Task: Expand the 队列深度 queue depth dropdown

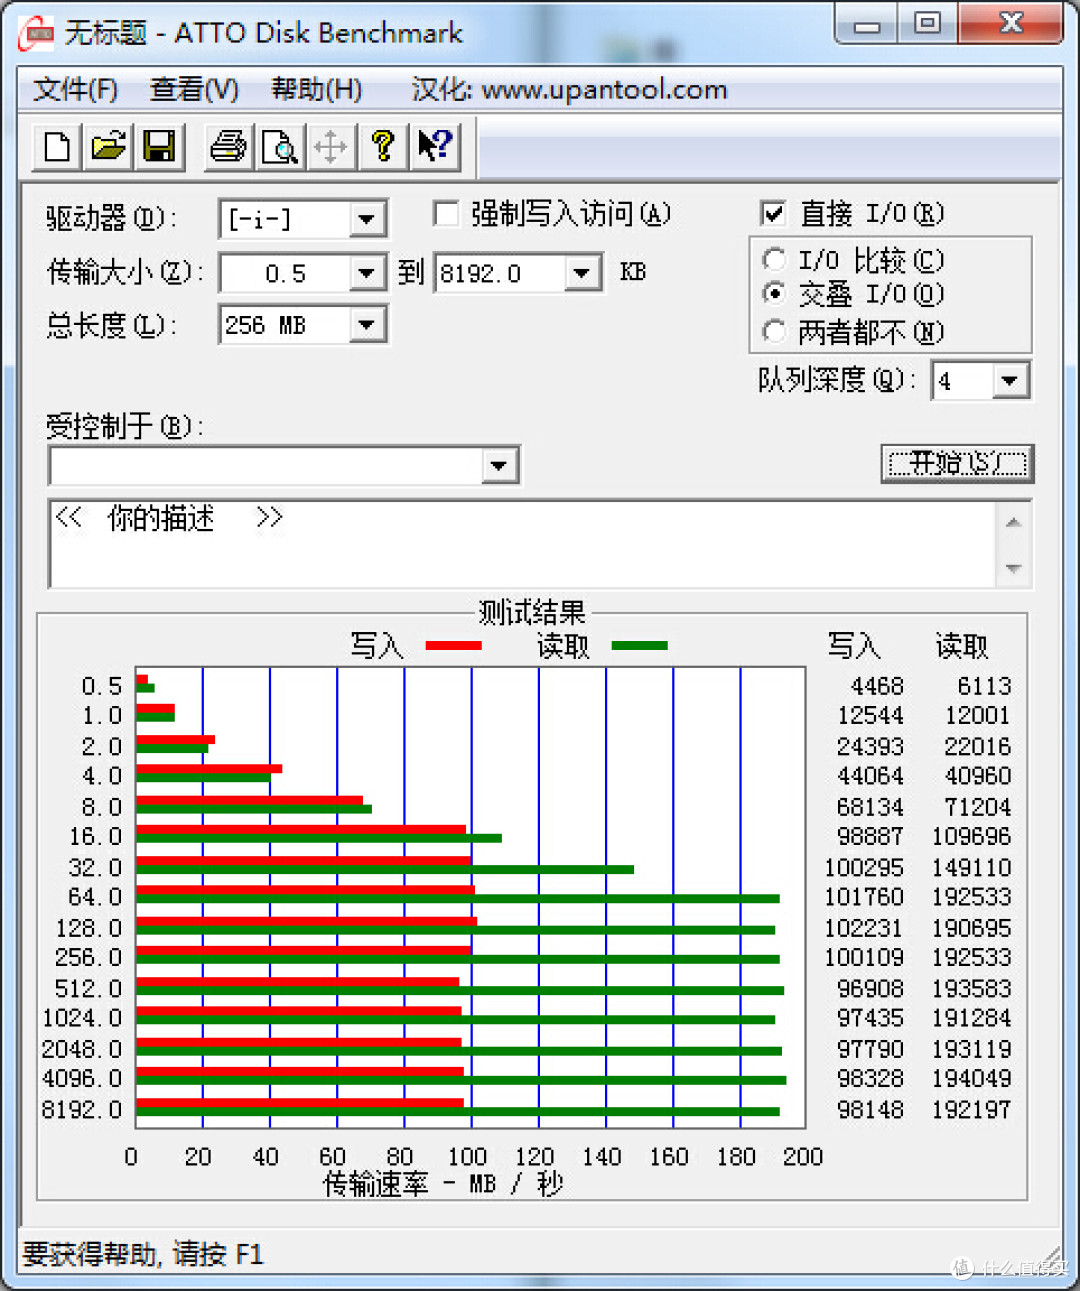Action: (1010, 380)
